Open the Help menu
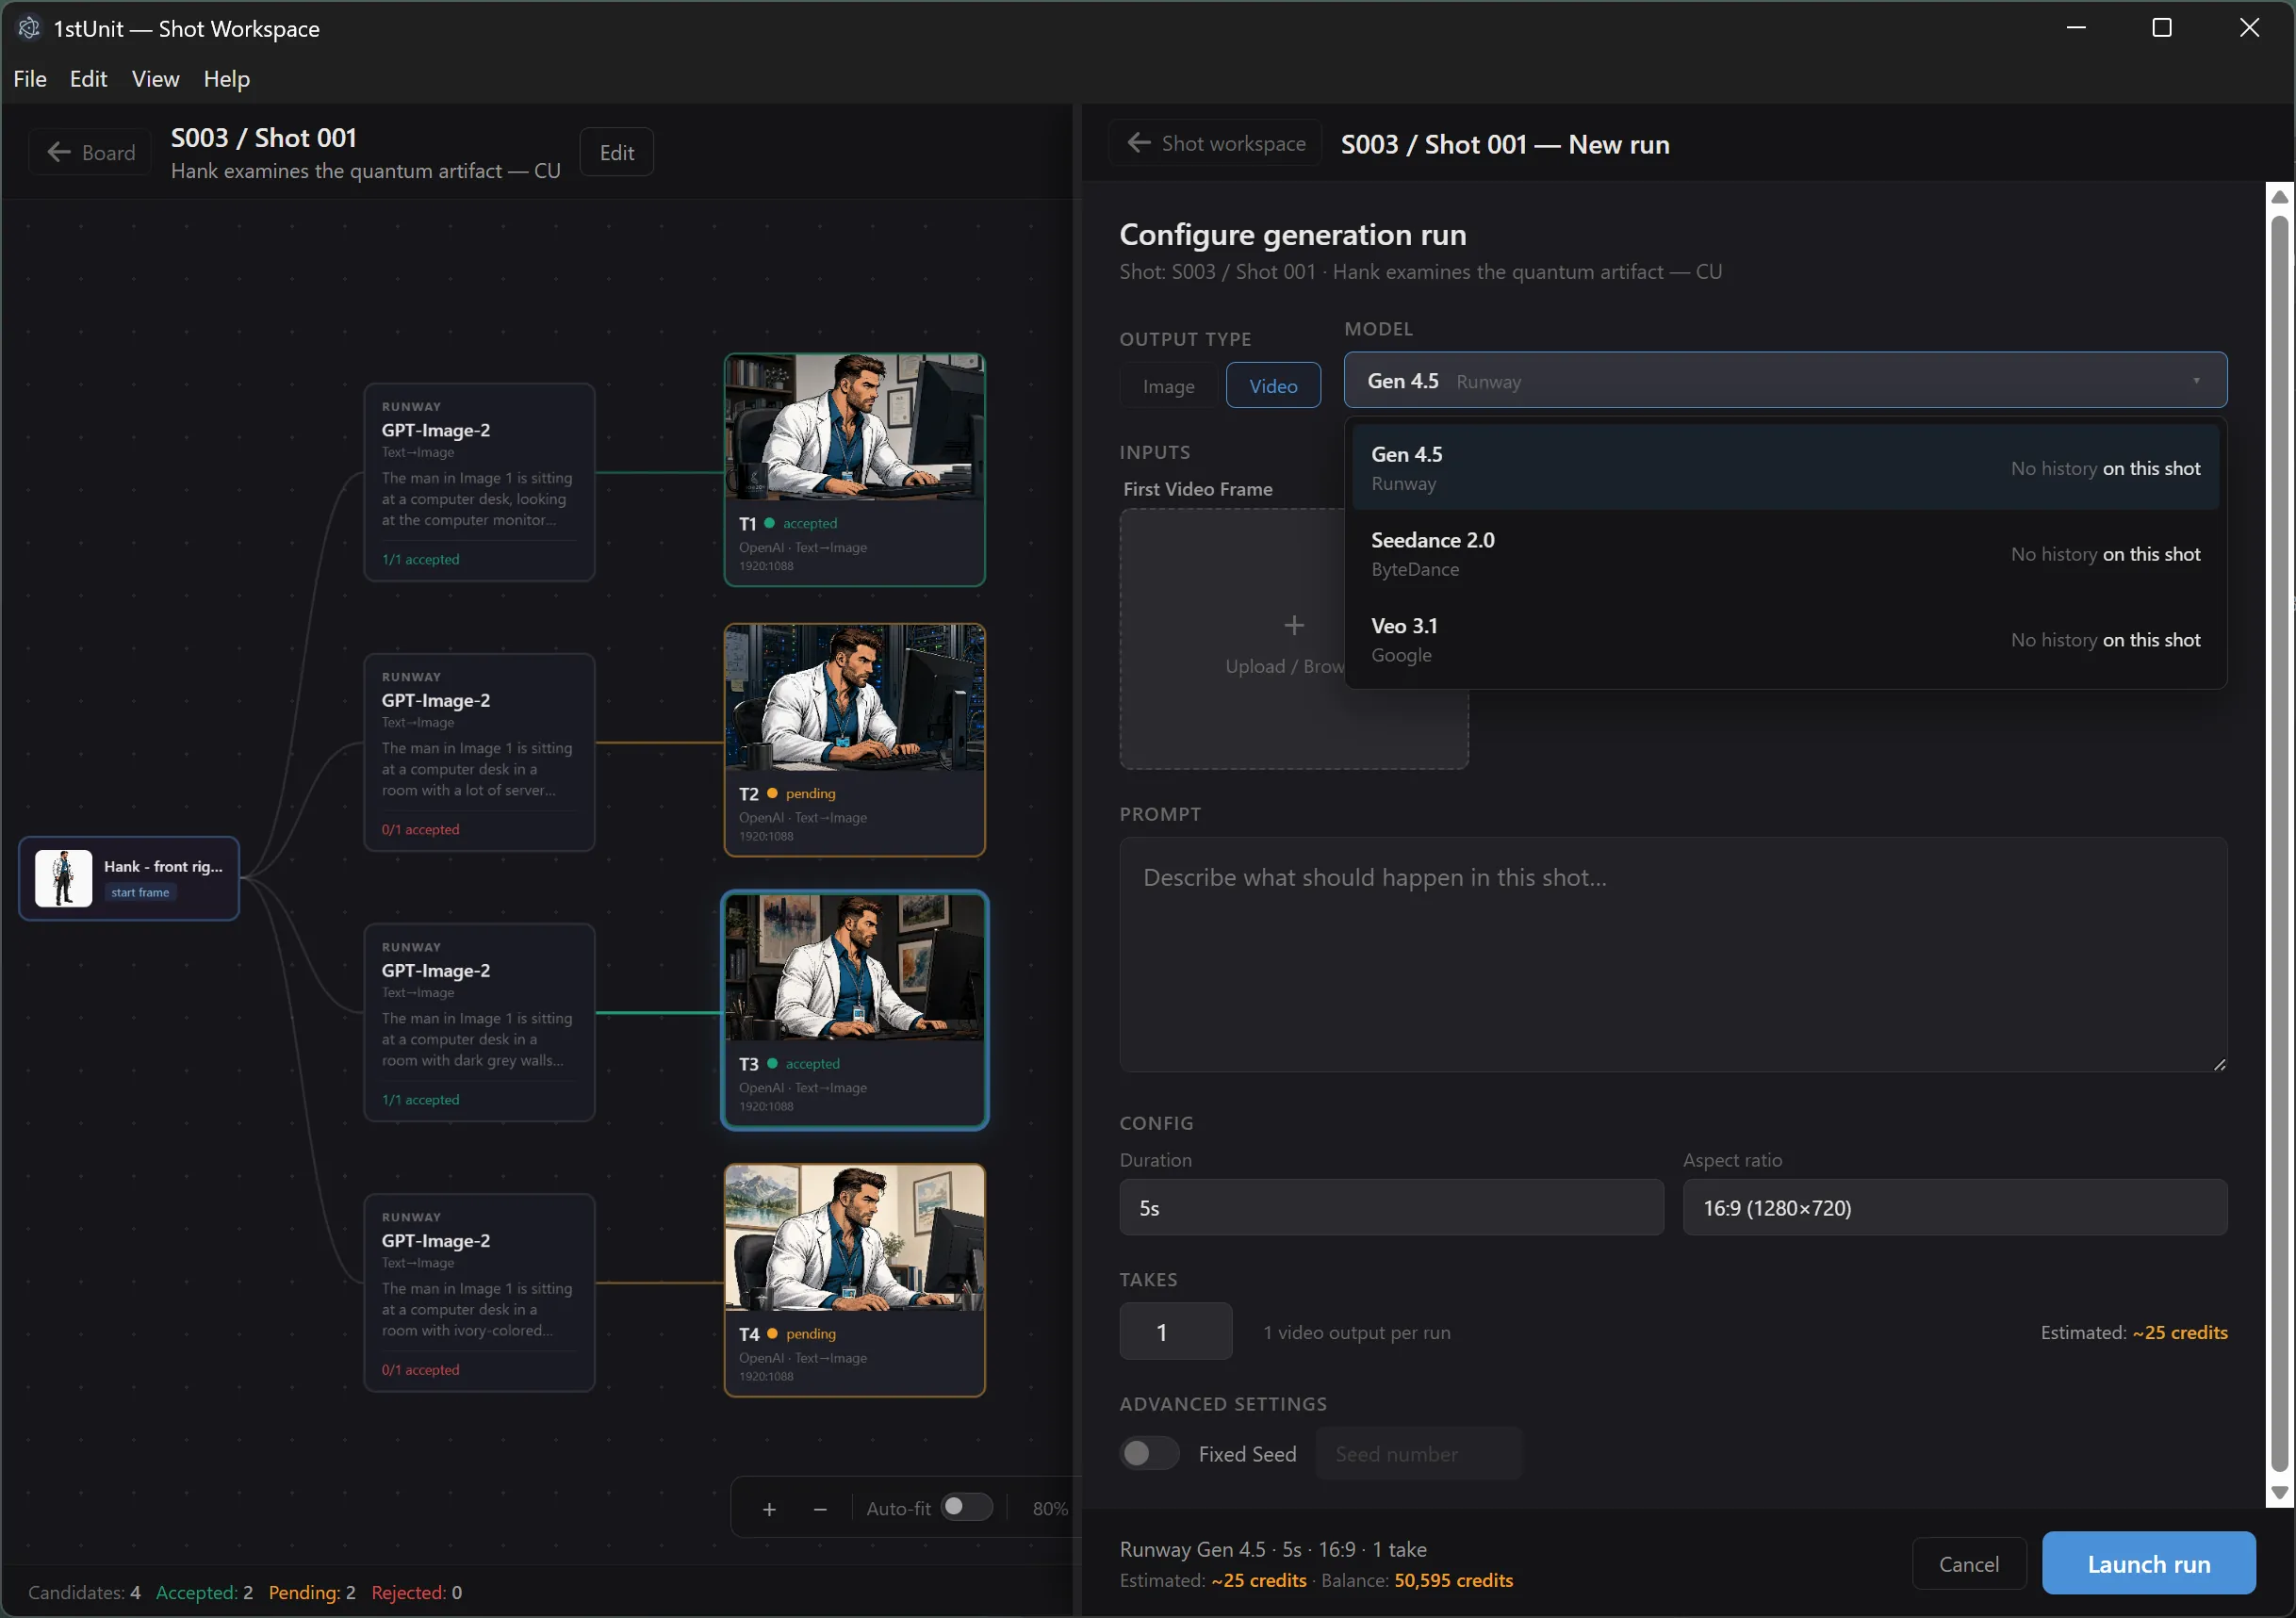 click(226, 78)
